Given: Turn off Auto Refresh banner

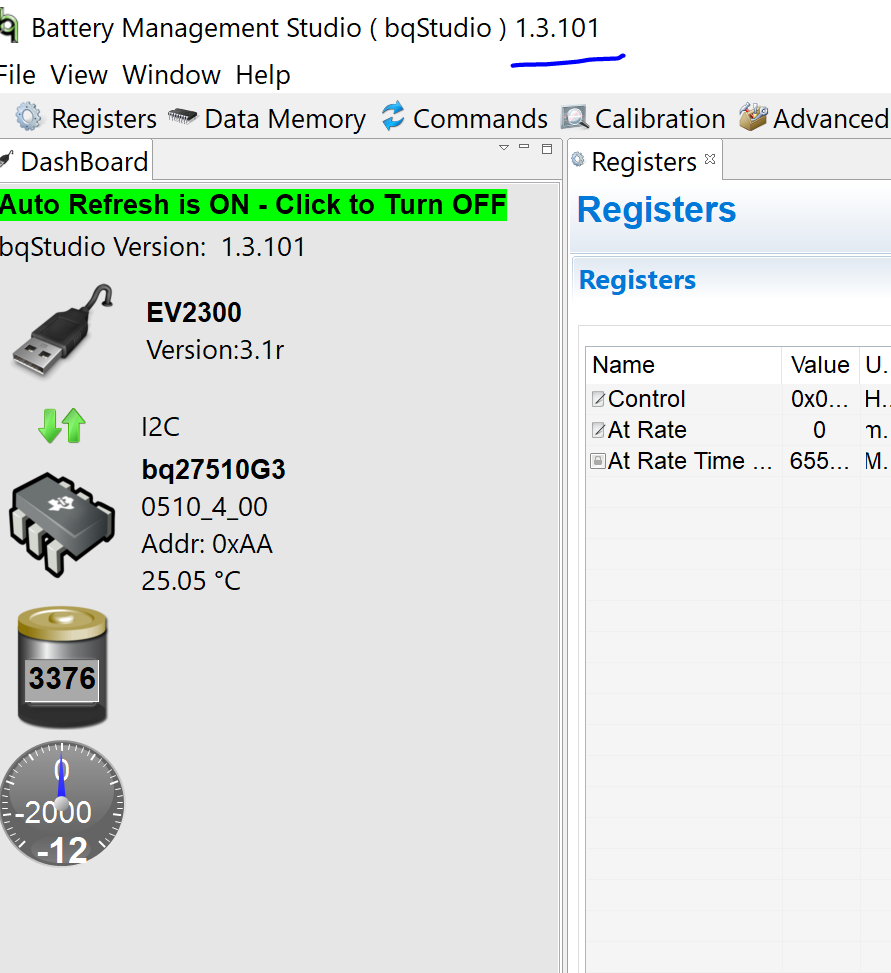Looking at the screenshot, I should [253, 205].
